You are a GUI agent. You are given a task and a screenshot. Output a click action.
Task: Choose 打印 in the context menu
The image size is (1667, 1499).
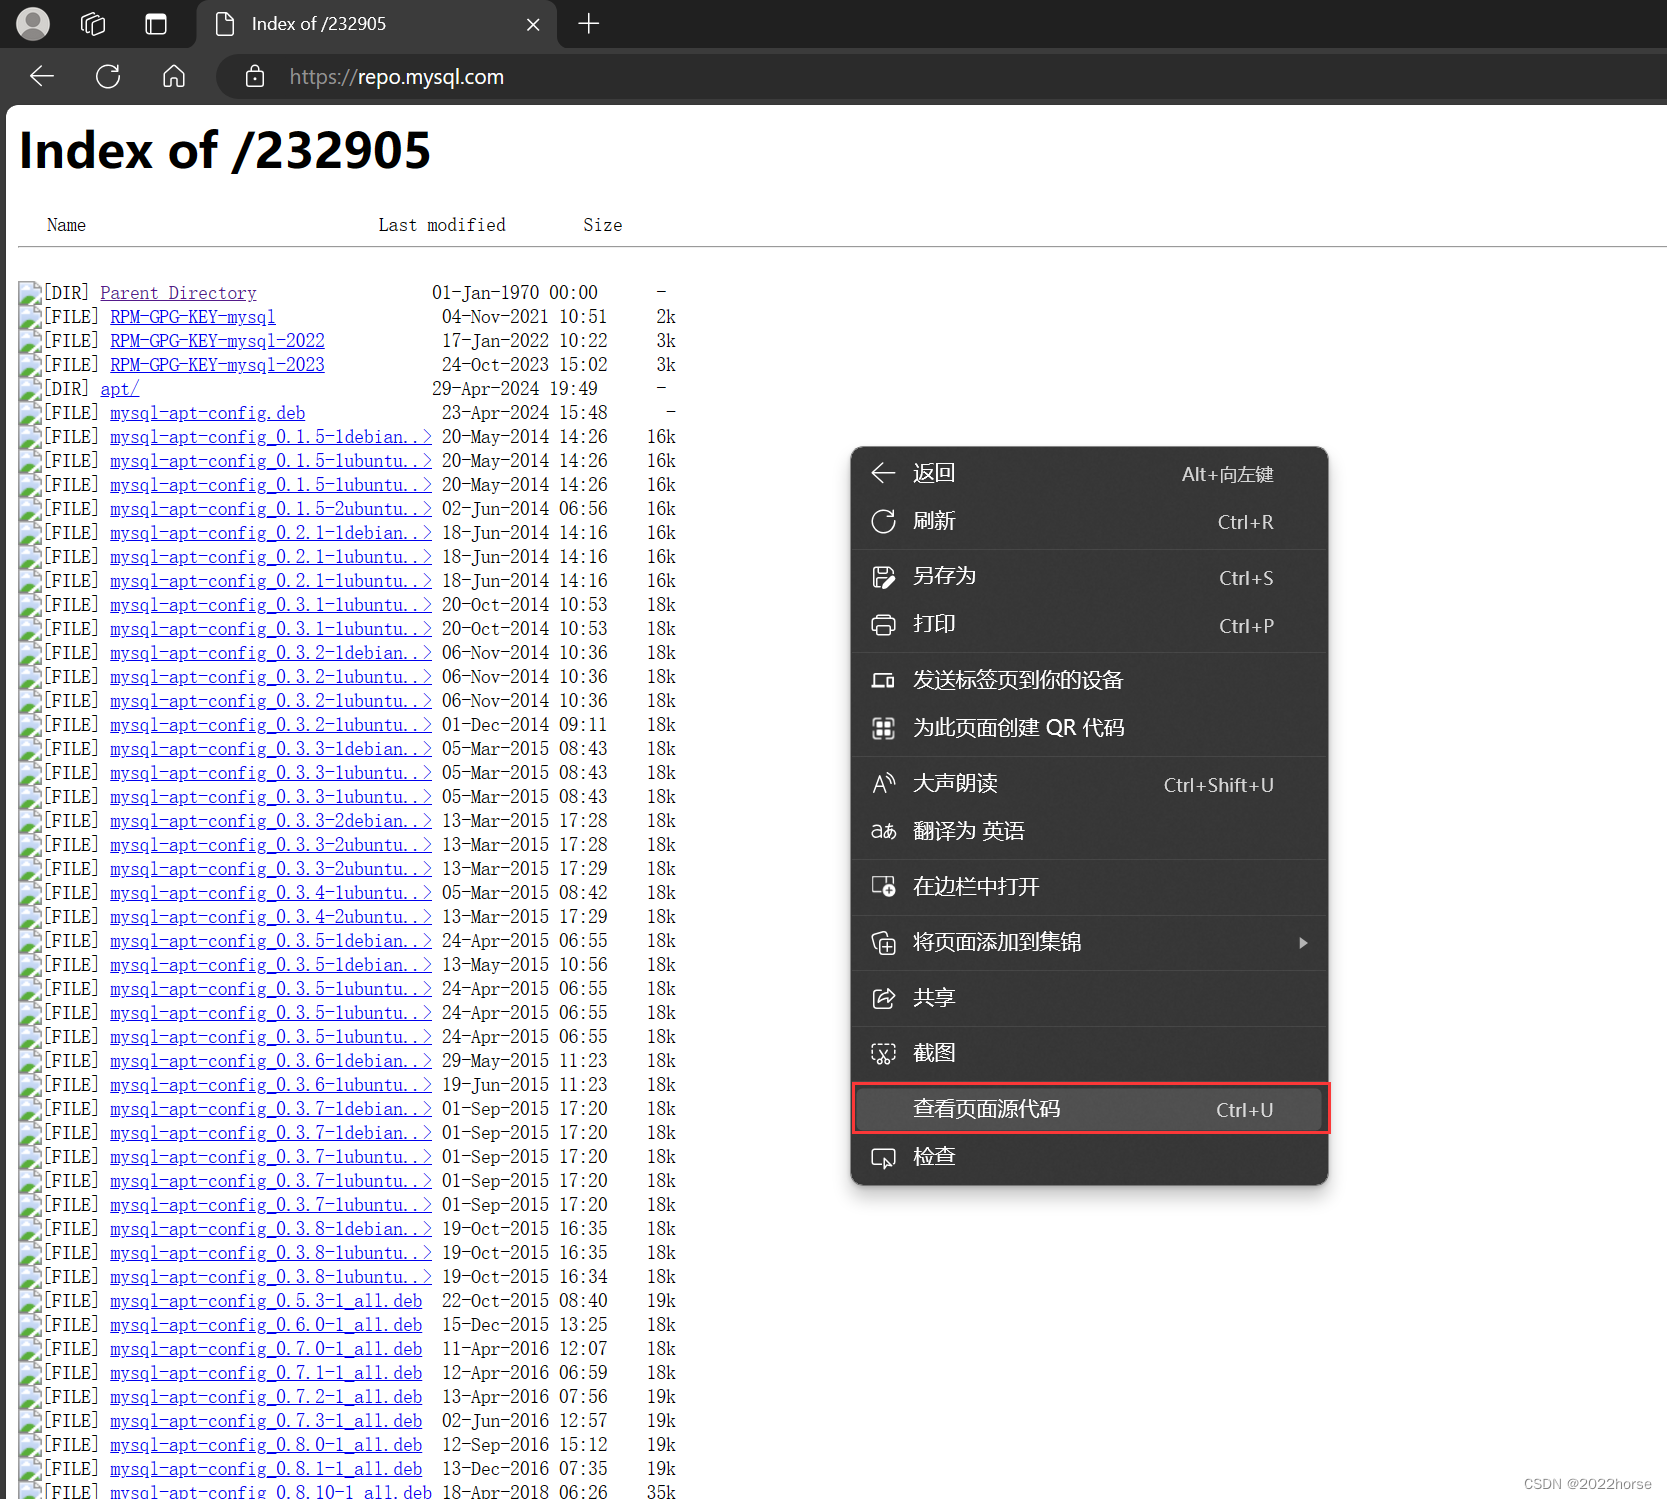click(1089, 625)
